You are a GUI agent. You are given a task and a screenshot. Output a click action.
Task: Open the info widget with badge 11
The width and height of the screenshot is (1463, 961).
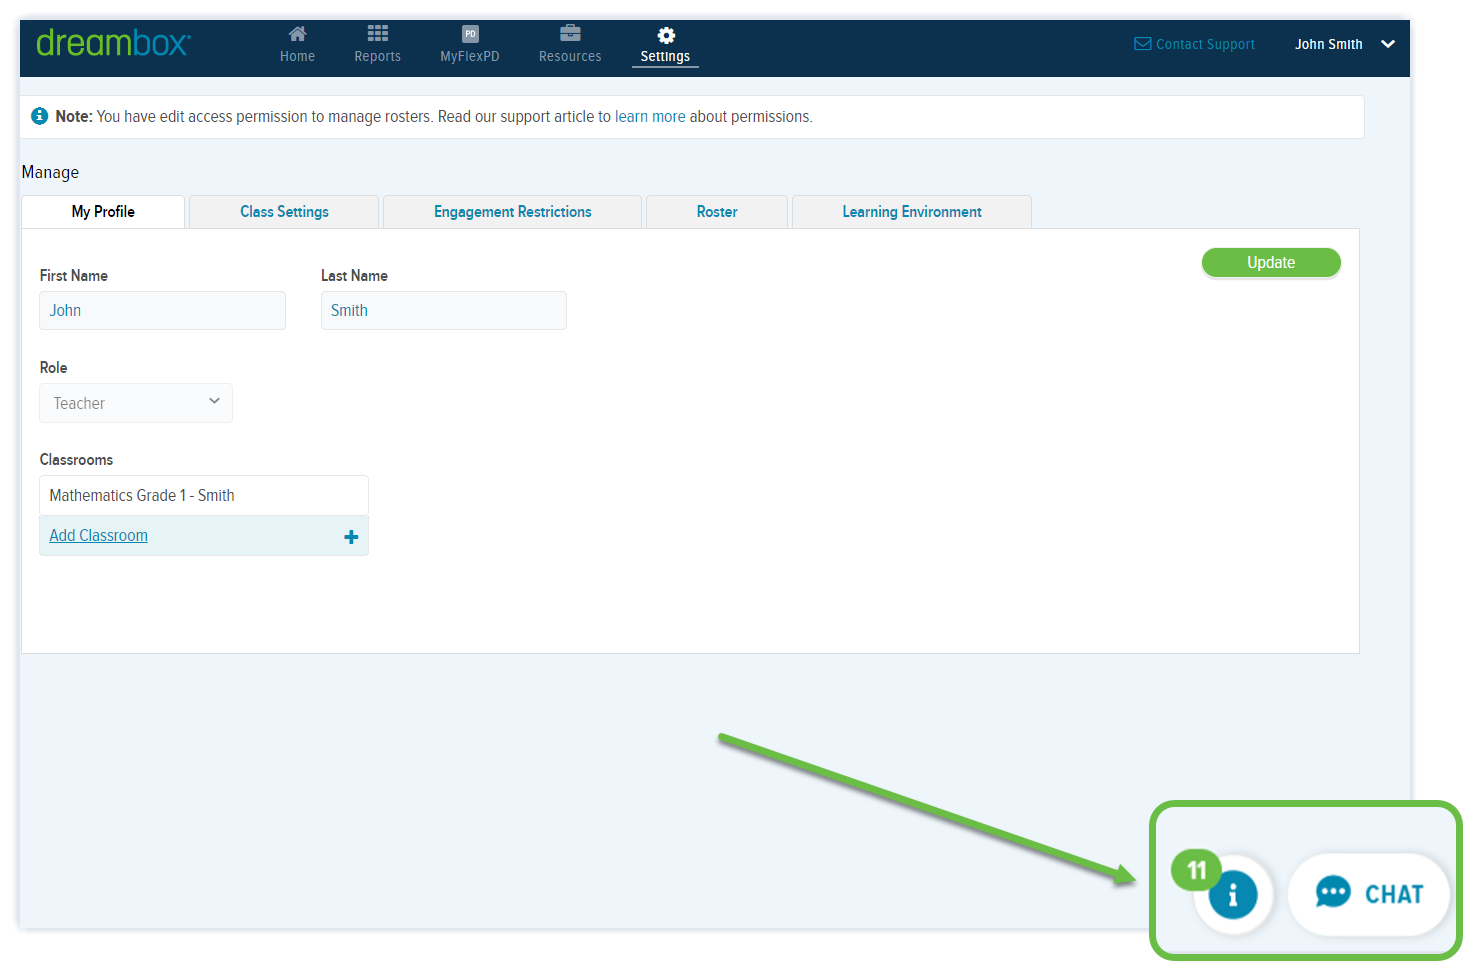click(1234, 895)
